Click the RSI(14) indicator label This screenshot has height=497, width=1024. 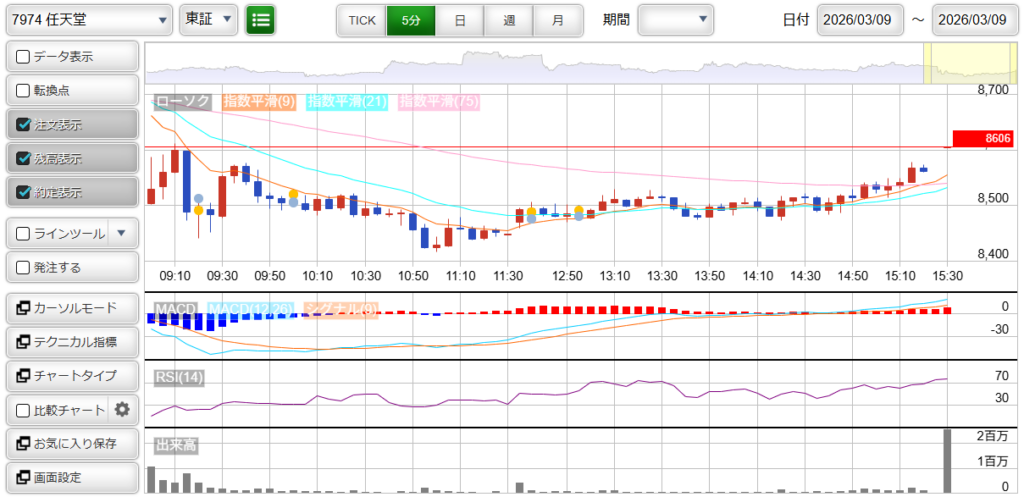click(179, 377)
